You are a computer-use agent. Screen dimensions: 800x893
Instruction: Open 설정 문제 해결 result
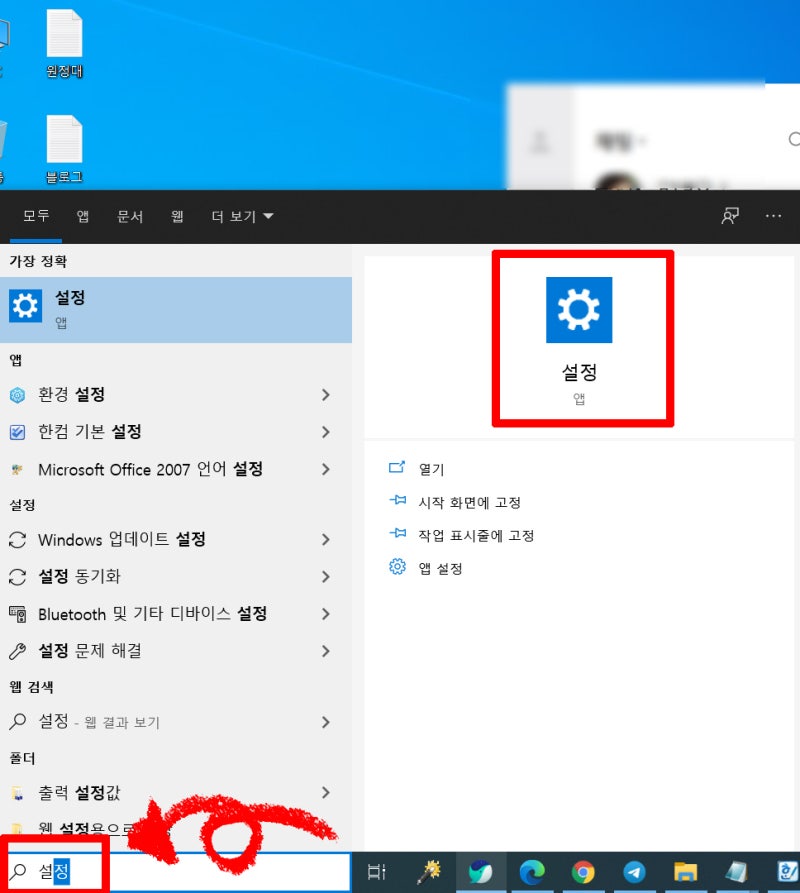(175, 651)
